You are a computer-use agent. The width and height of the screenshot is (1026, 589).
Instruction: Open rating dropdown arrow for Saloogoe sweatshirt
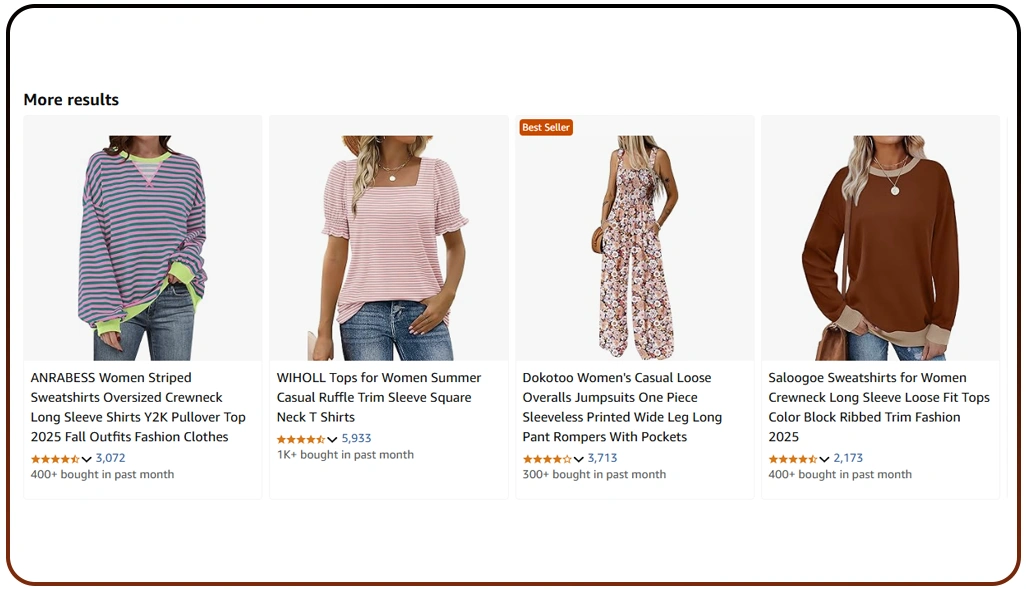(x=825, y=459)
